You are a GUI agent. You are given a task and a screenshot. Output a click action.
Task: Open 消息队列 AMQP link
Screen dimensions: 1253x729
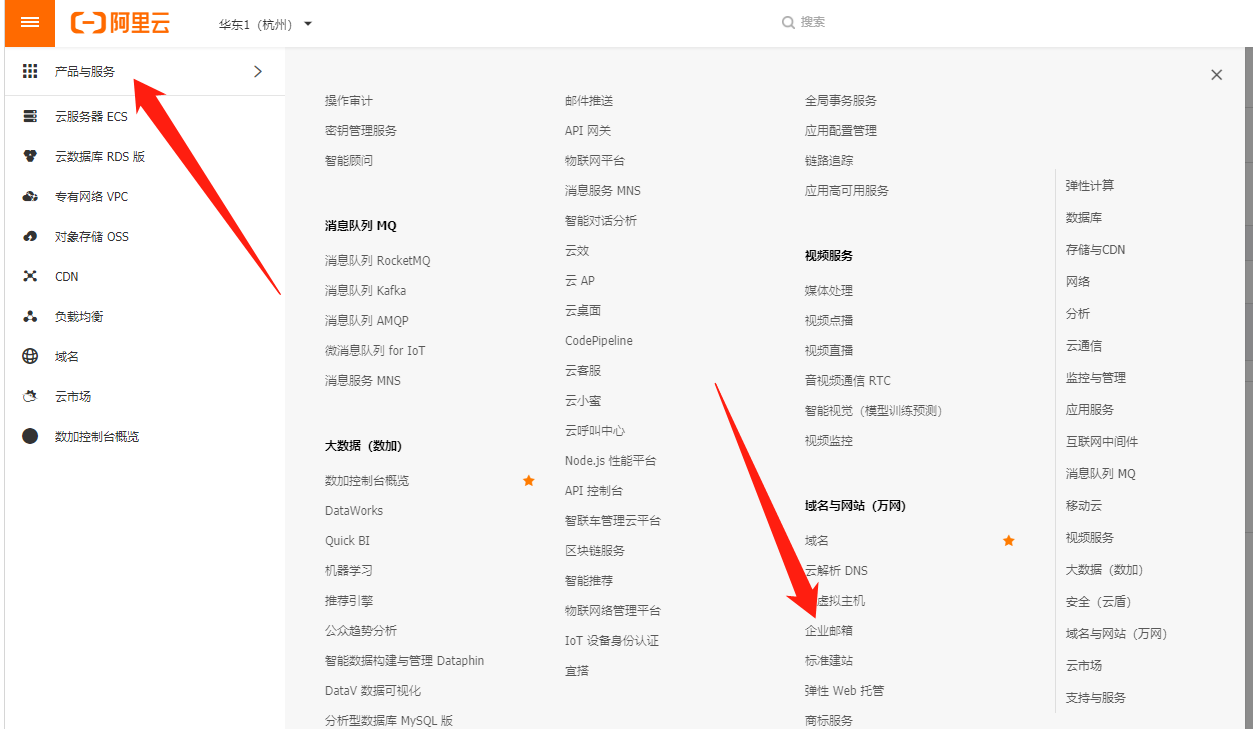[367, 321]
